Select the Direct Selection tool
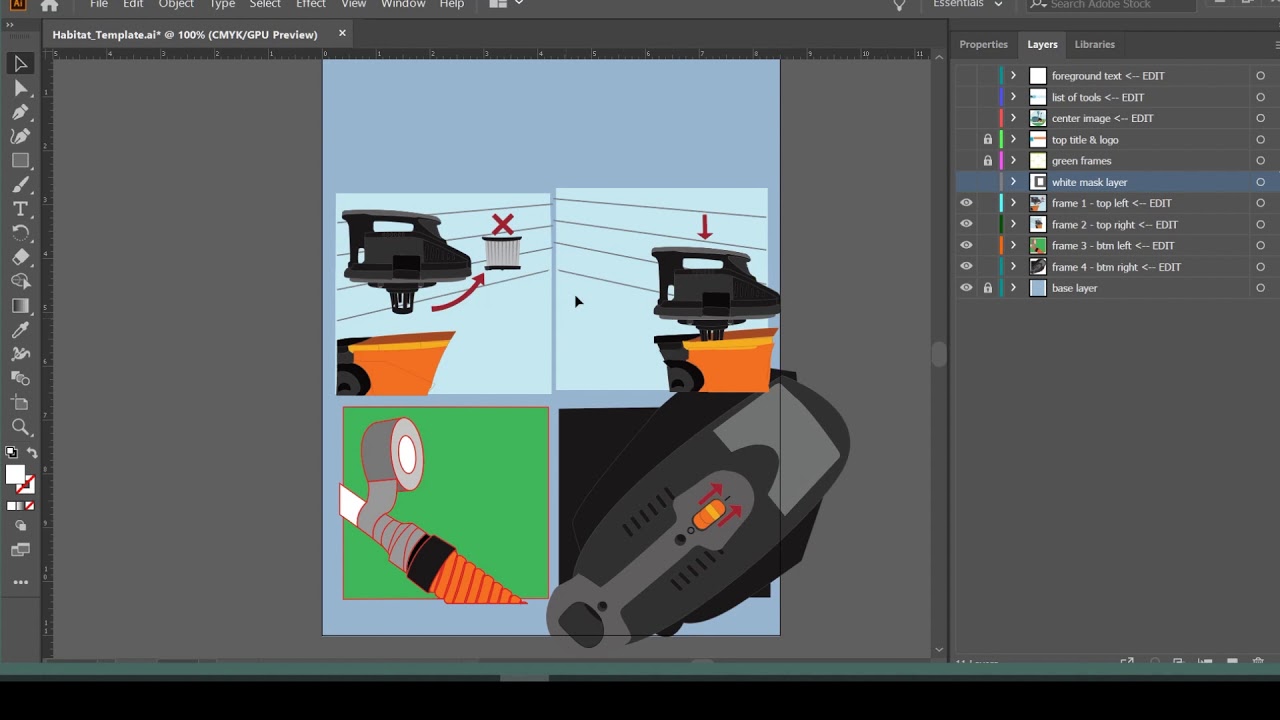 20,88
